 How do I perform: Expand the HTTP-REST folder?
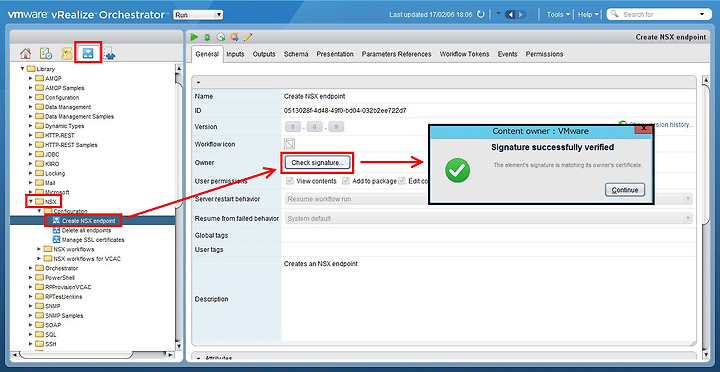point(31,135)
